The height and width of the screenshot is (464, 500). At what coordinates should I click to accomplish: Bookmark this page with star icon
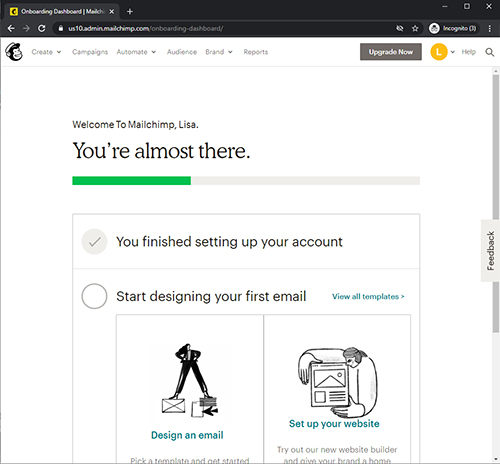point(415,28)
